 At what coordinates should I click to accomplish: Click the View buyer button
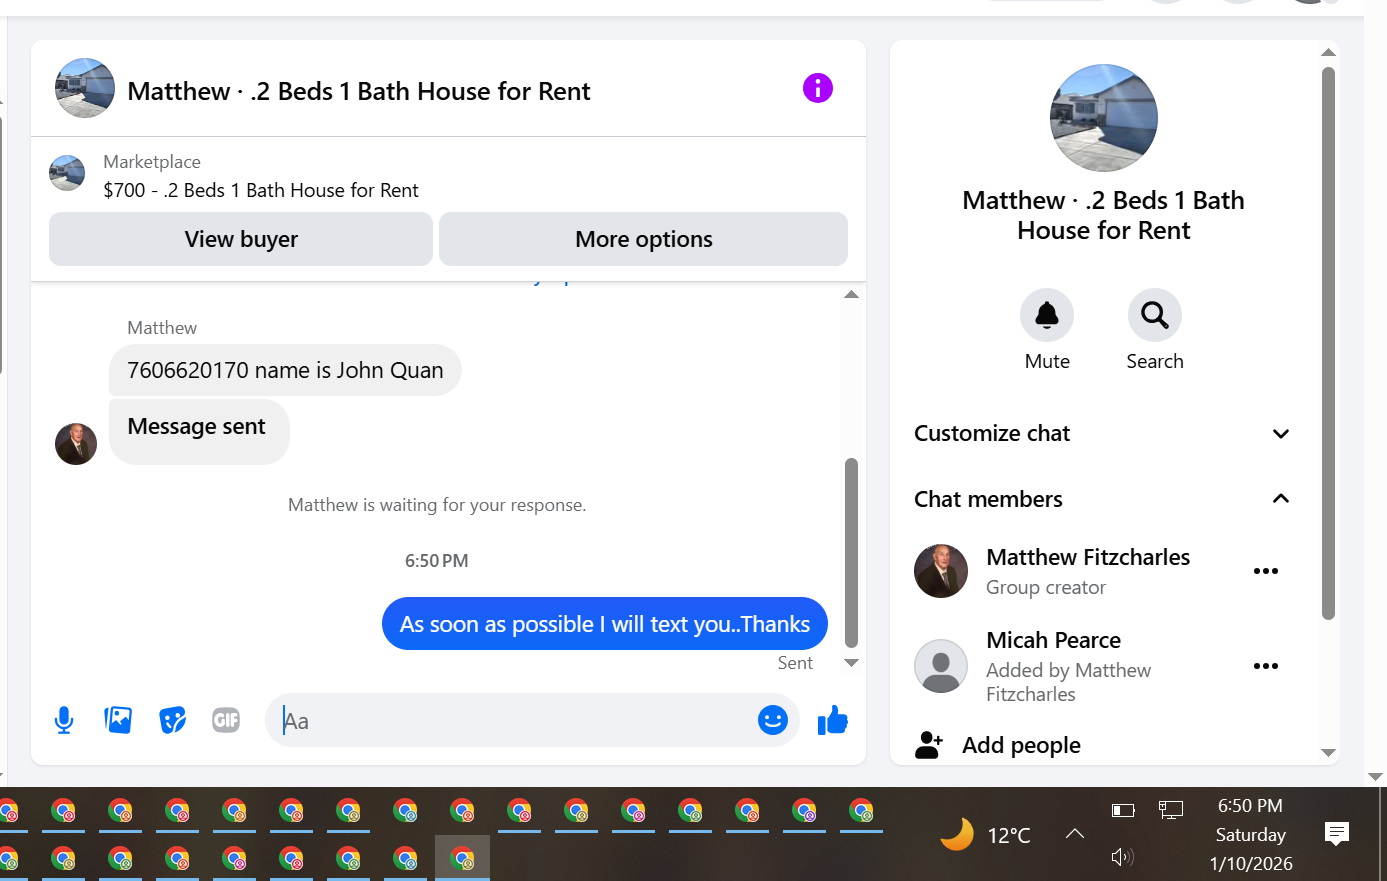coord(241,239)
